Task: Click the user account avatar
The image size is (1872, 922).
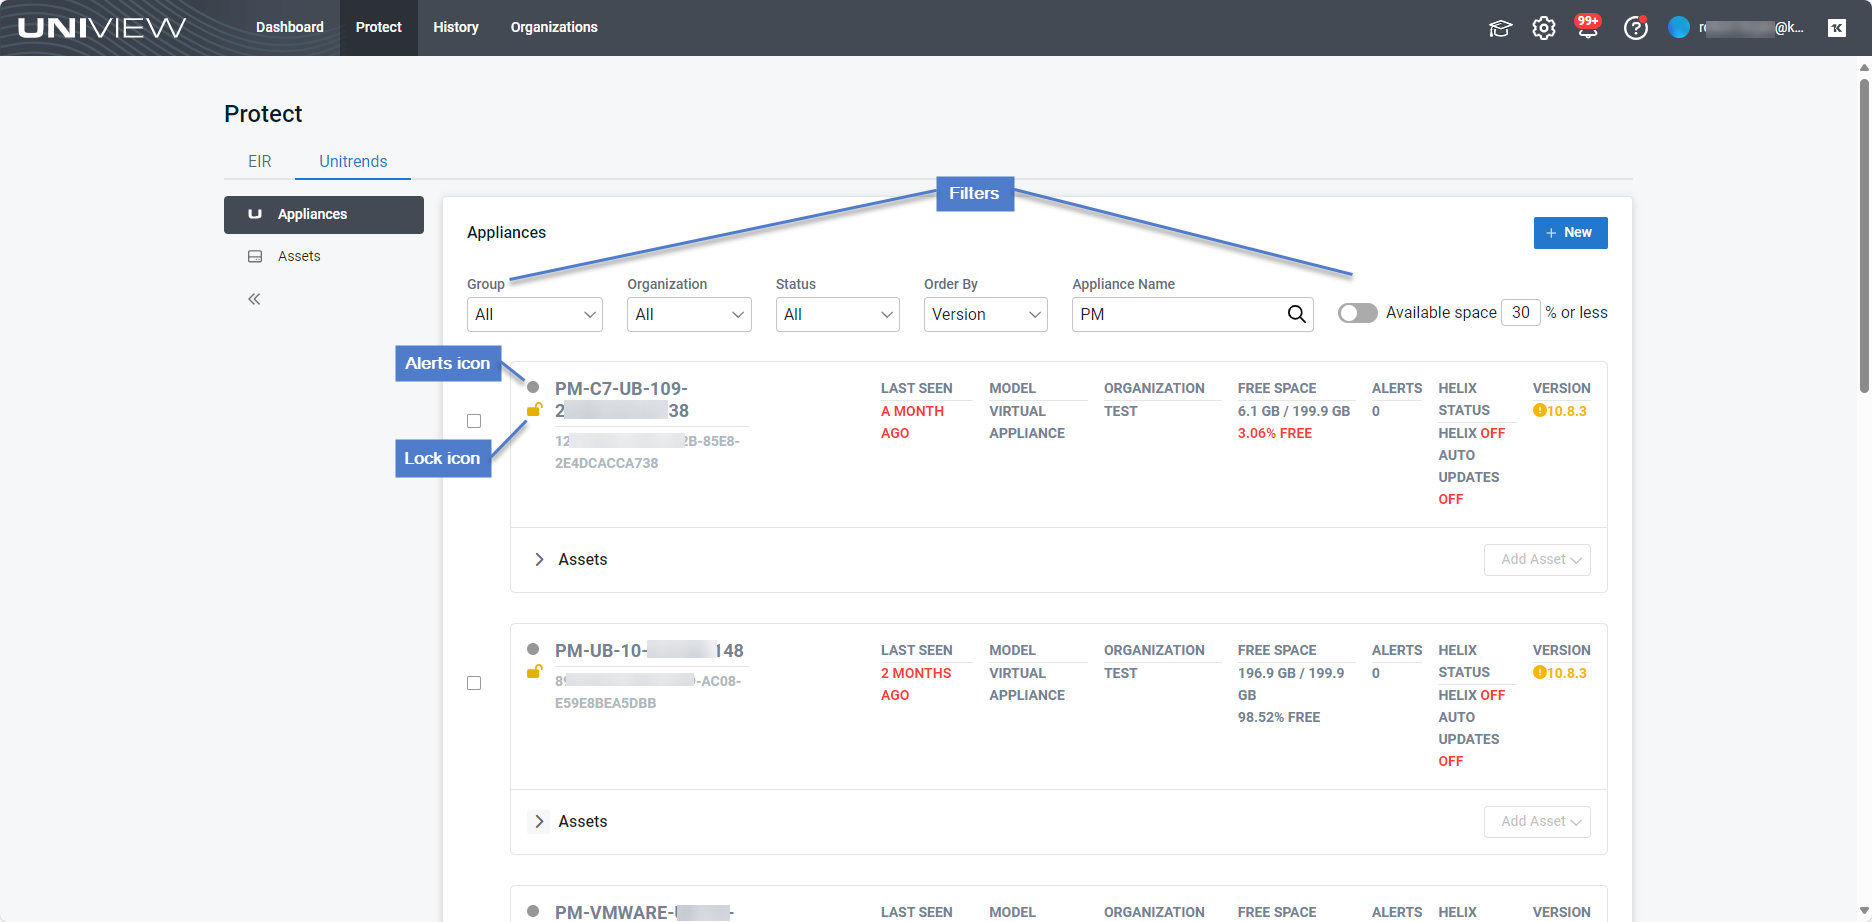Action: (1679, 28)
